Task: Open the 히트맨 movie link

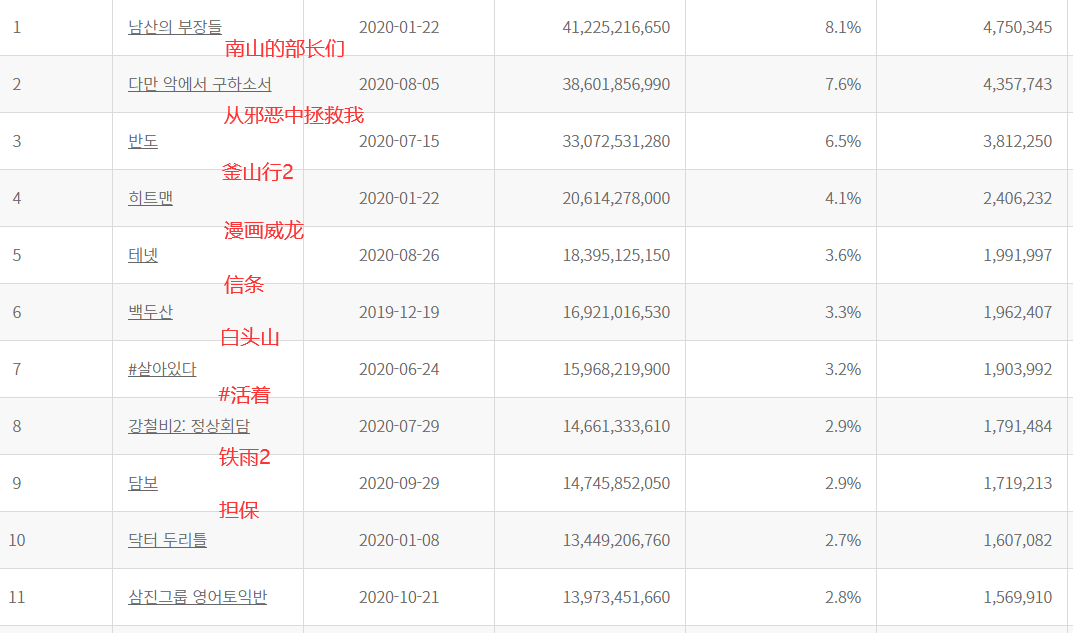Action: [x=151, y=198]
